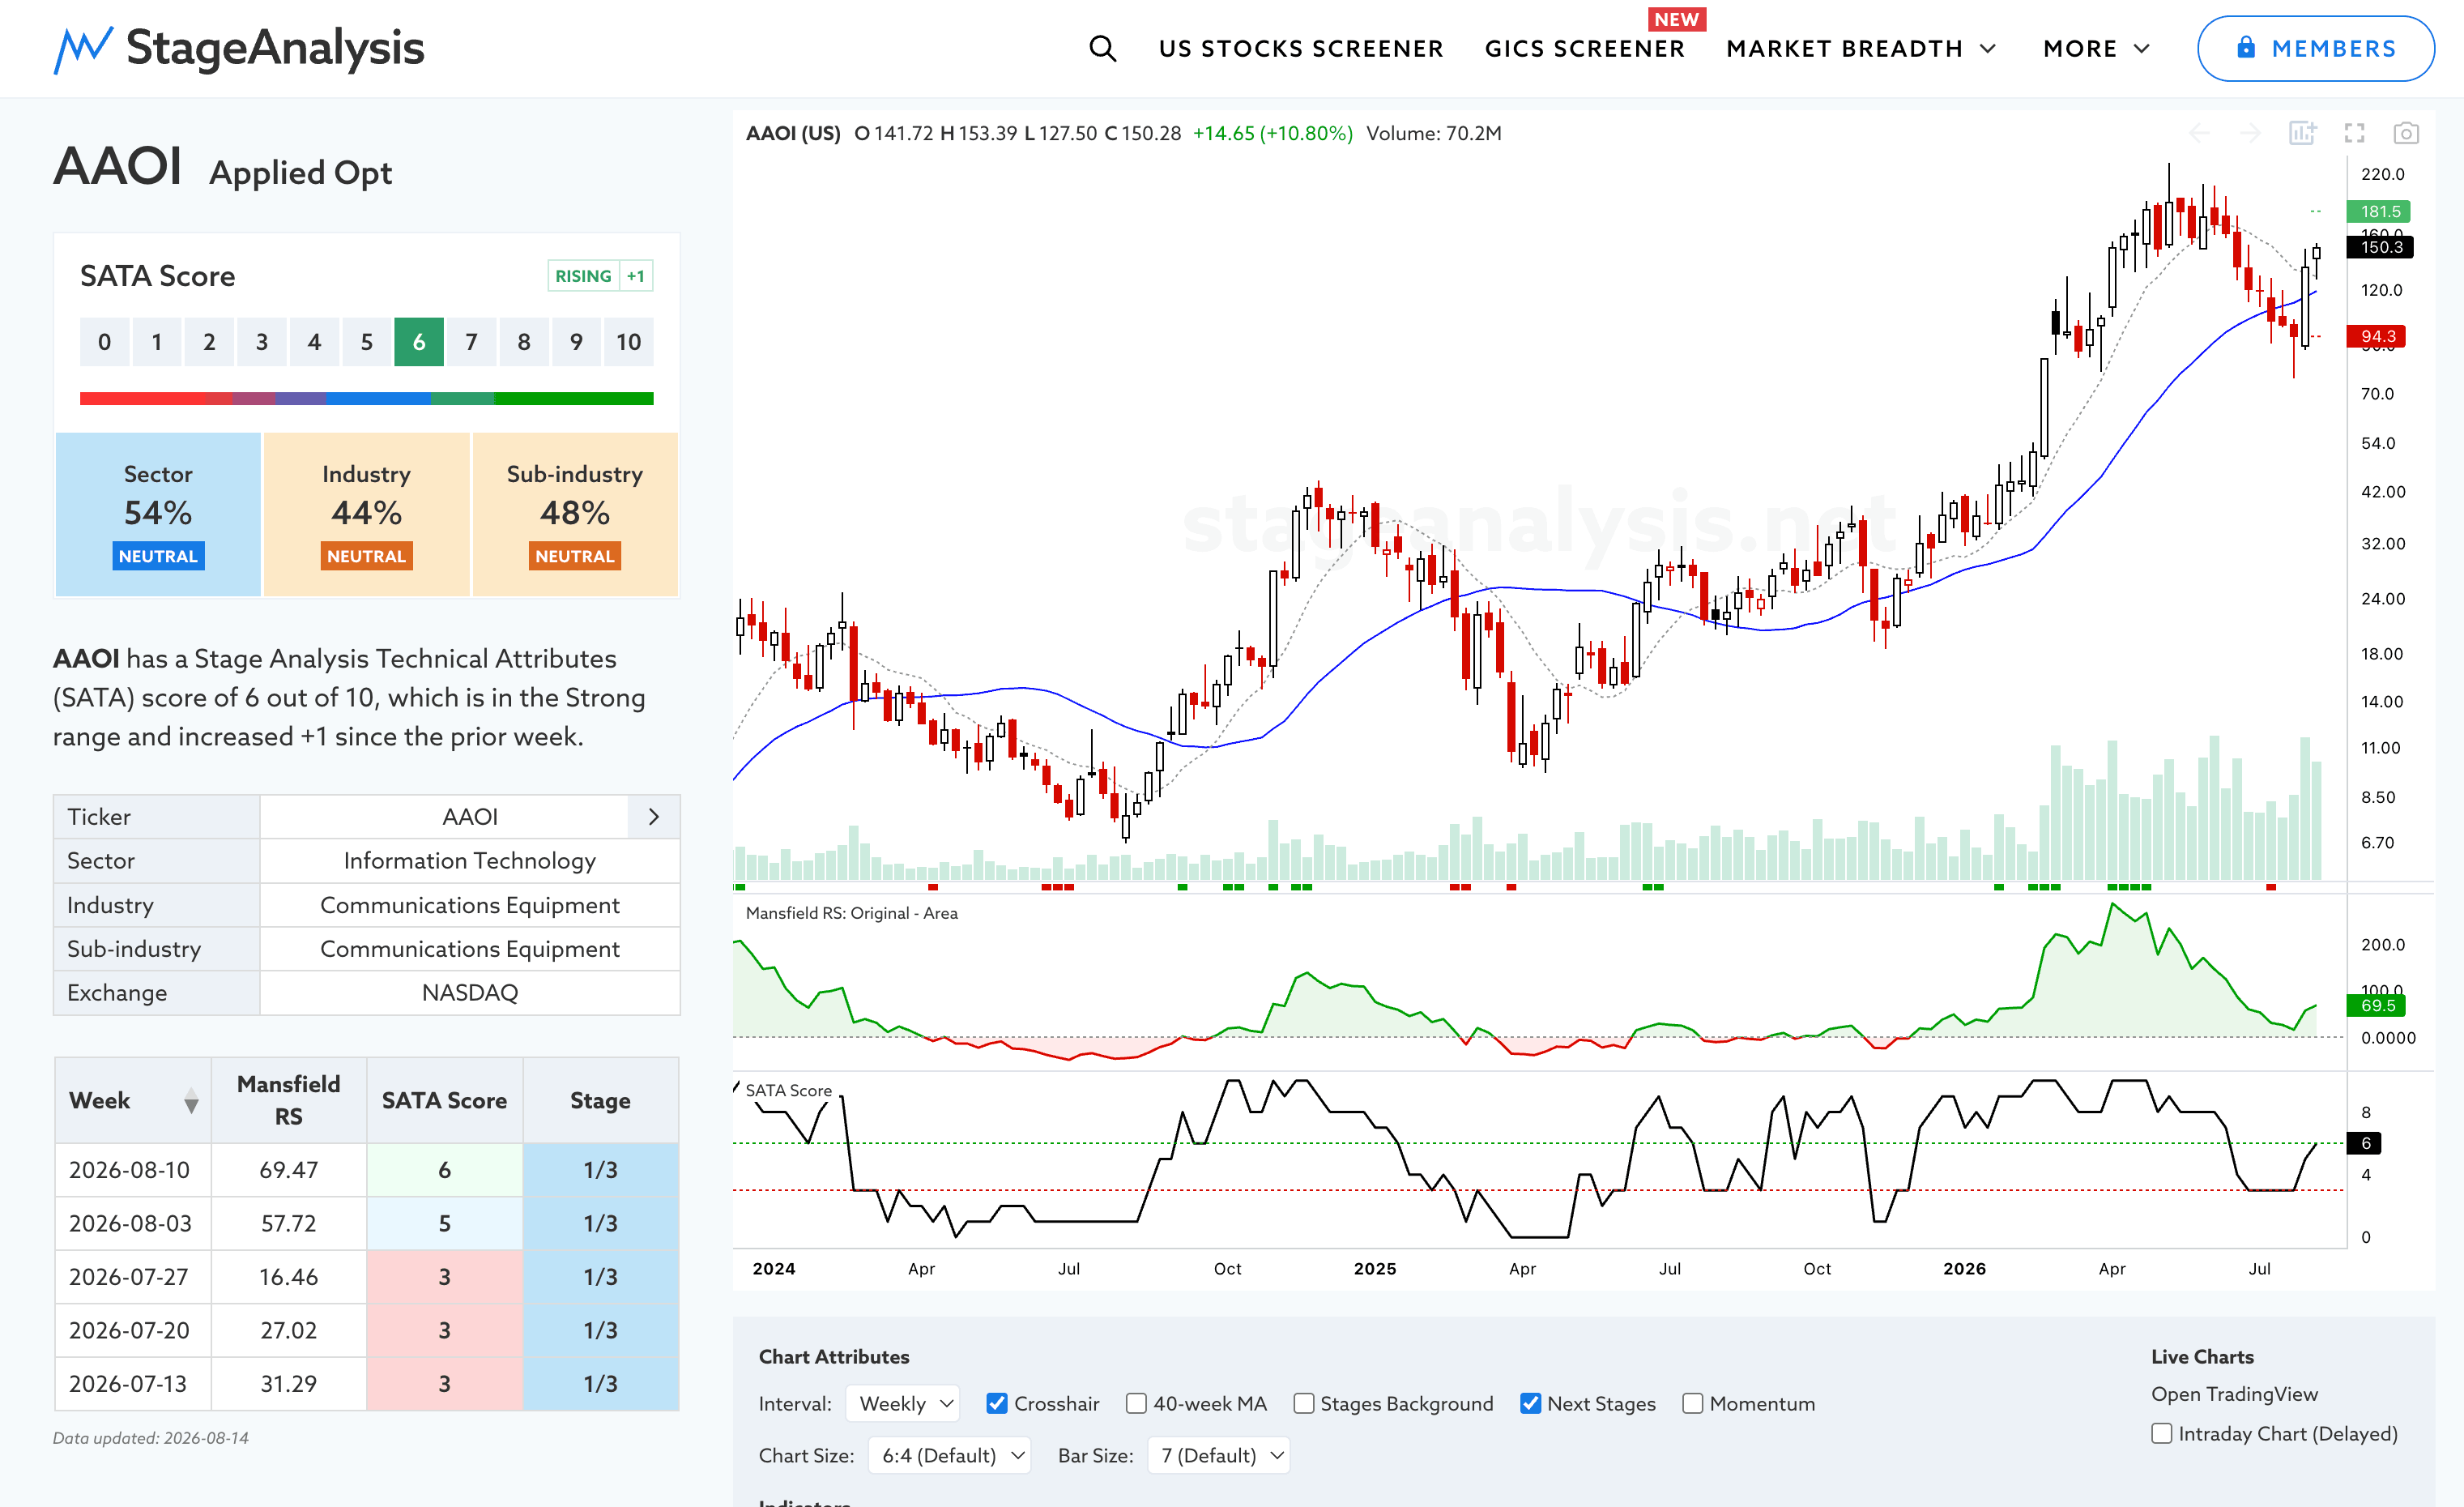Click Mansfield RS value 31.29
Image resolution: width=2464 pixels, height=1507 pixels.
coord(289,1384)
